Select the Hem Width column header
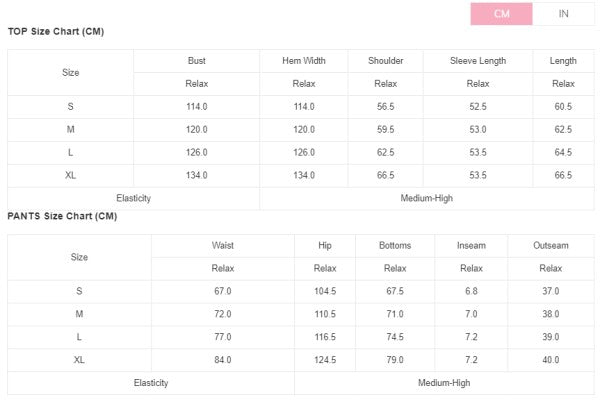Viewport: 600px width, 402px height. click(304, 61)
